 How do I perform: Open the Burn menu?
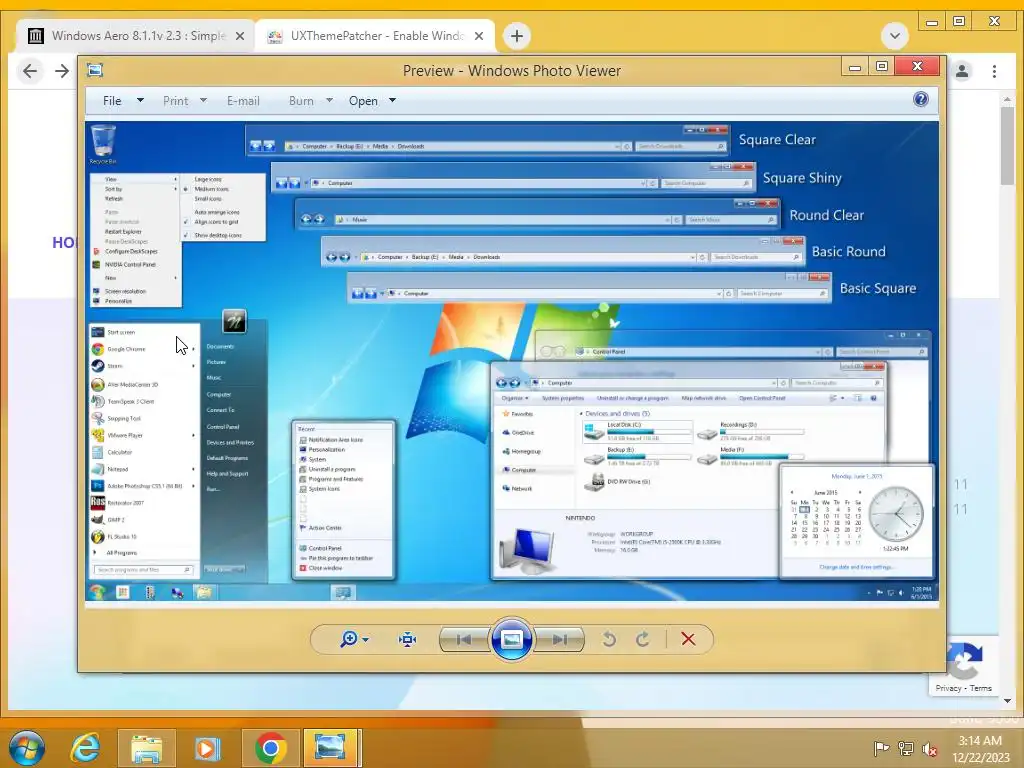pyautogui.click(x=301, y=101)
